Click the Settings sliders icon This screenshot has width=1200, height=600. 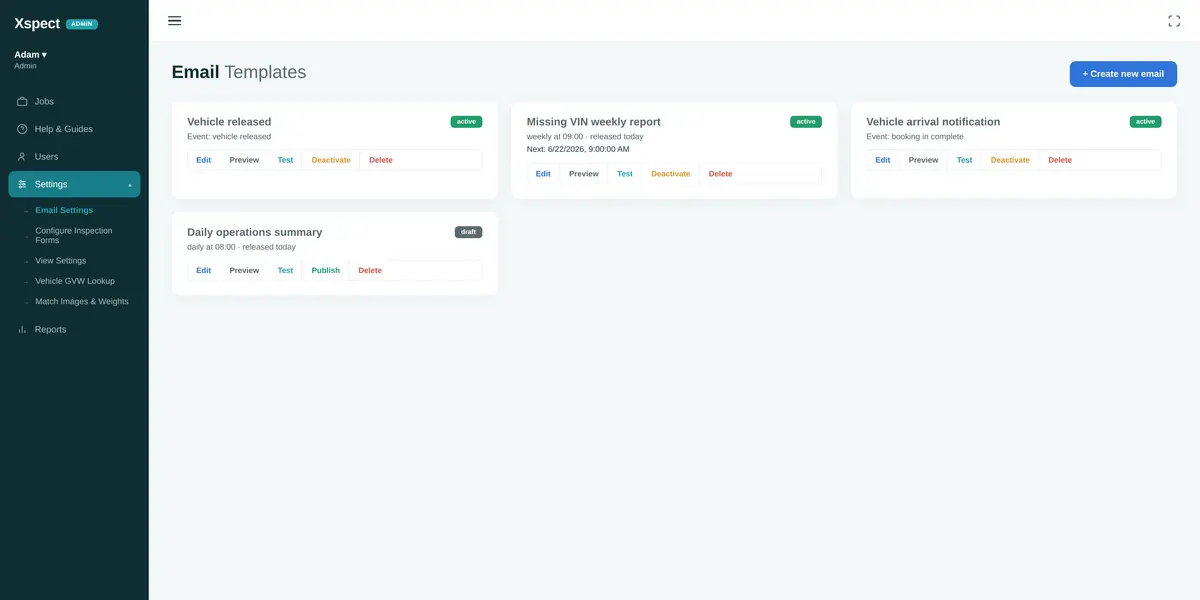pos(22,184)
